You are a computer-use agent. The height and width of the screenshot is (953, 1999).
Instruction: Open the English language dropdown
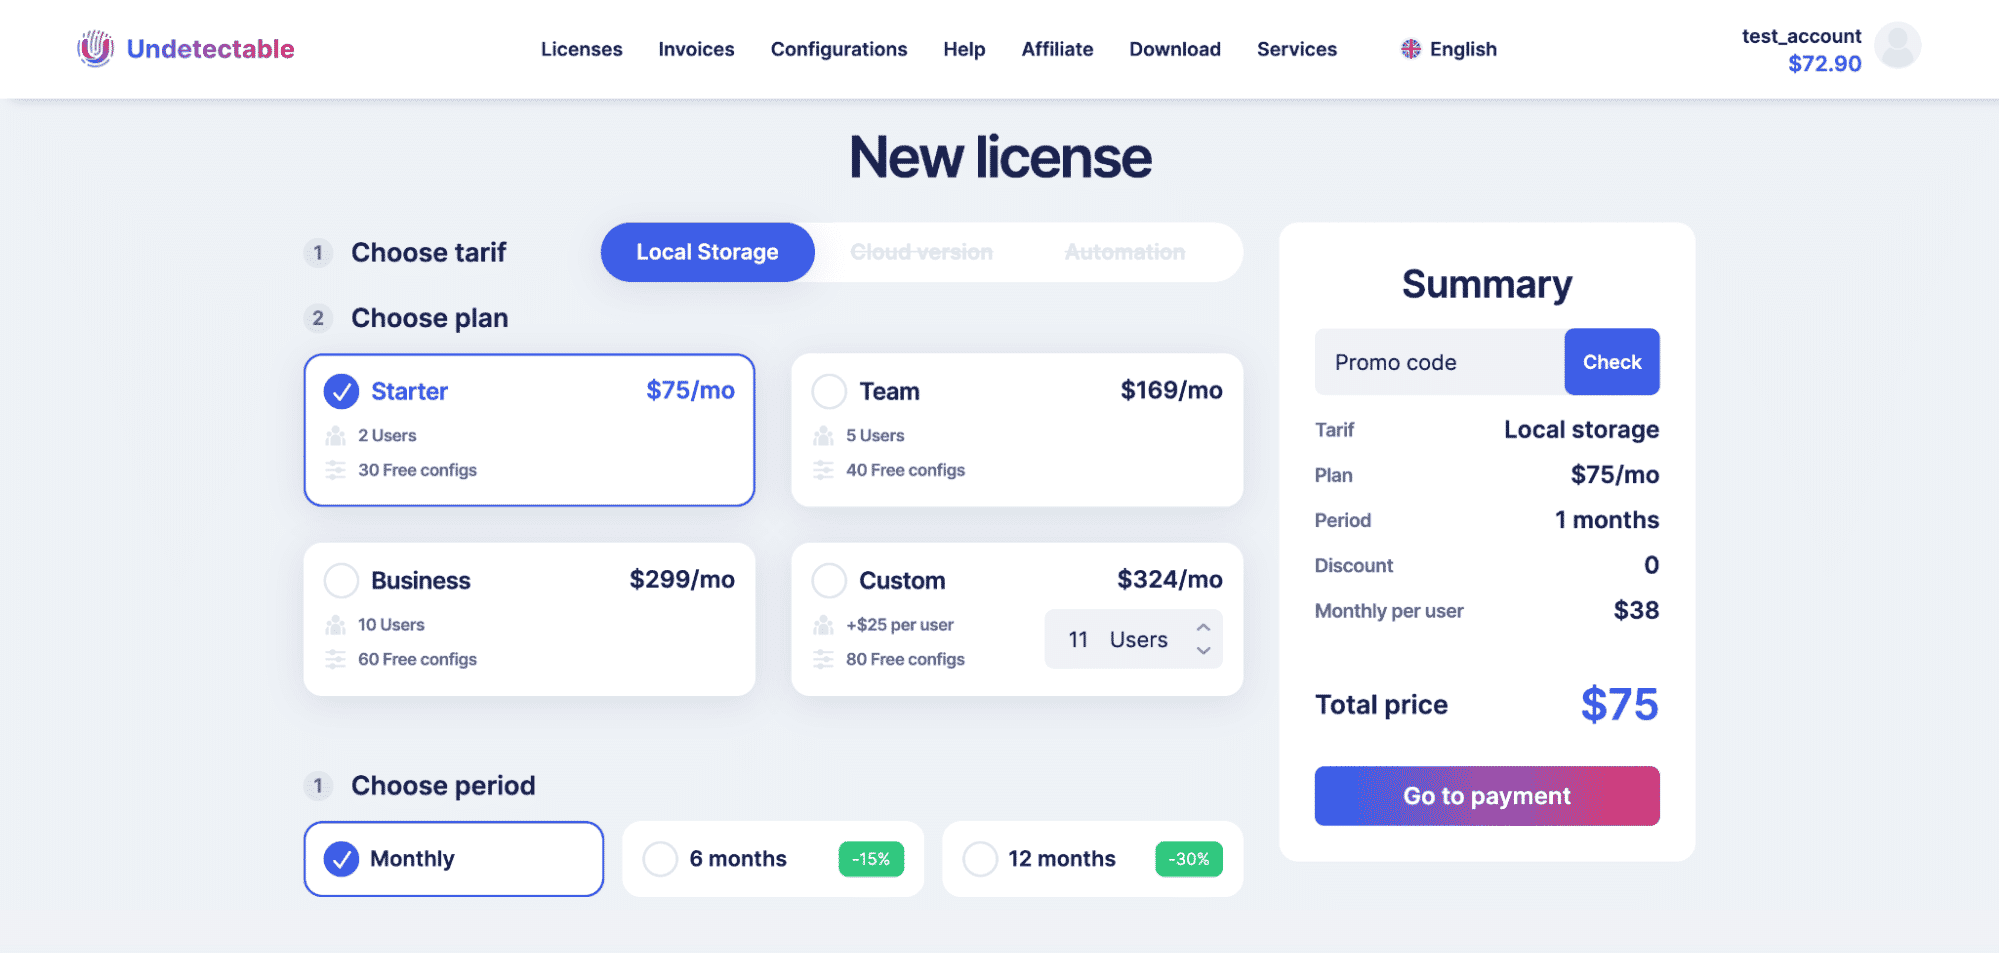click(1449, 49)
